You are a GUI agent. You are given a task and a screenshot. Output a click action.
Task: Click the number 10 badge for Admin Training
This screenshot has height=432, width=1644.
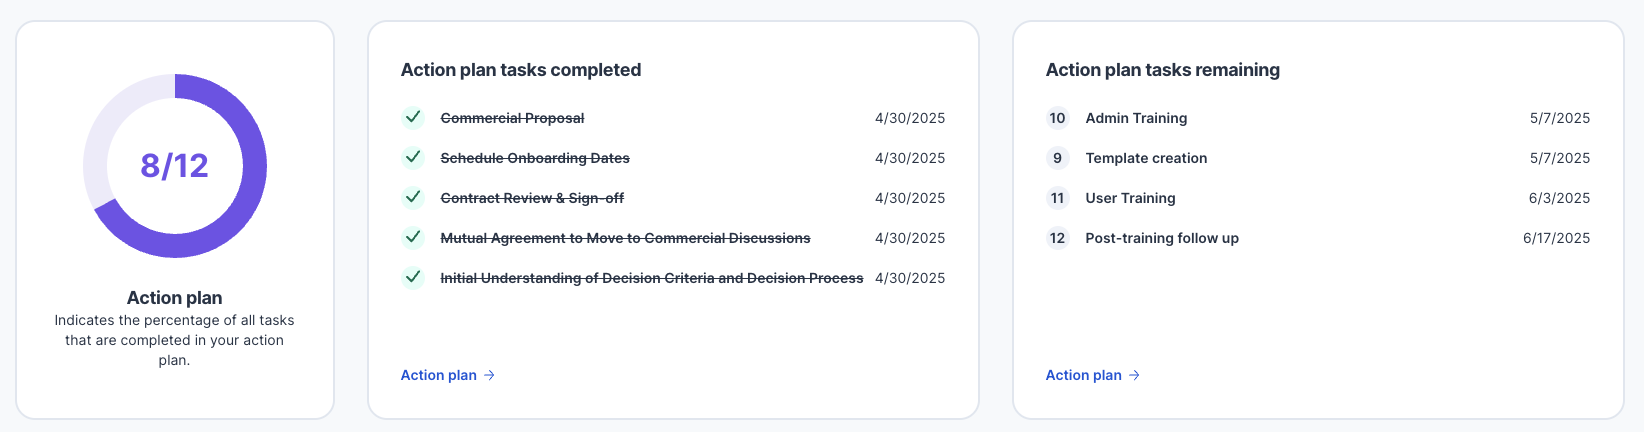click(x=1058, y=118)
